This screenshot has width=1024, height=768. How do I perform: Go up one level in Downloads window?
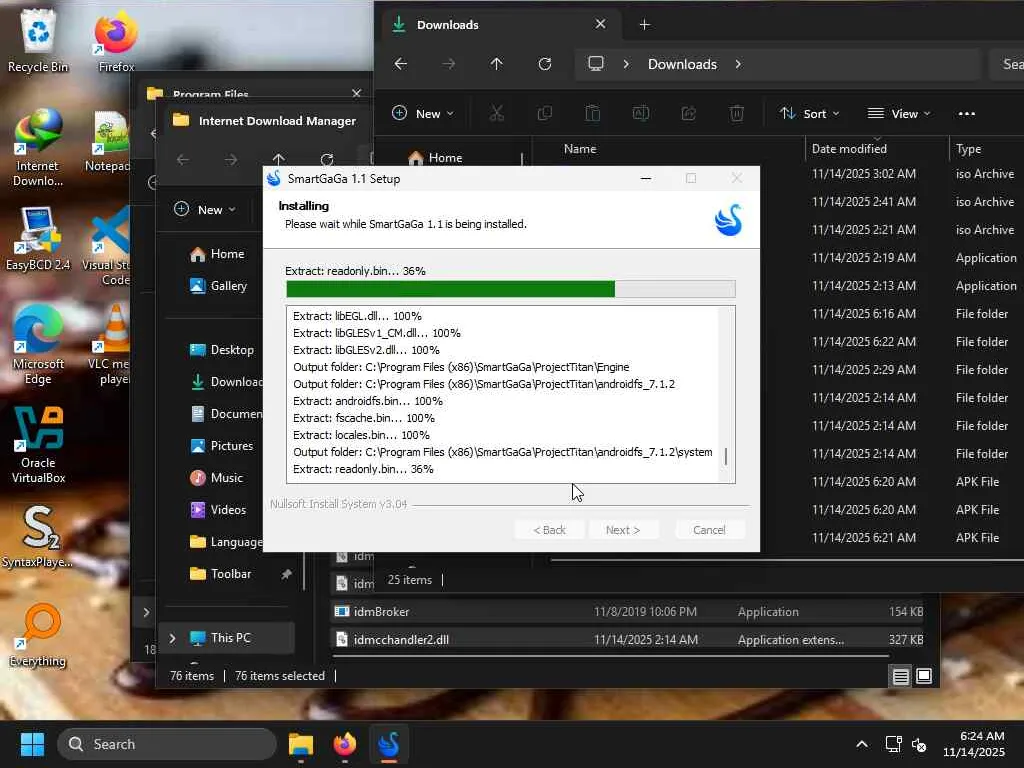point(497,64)
